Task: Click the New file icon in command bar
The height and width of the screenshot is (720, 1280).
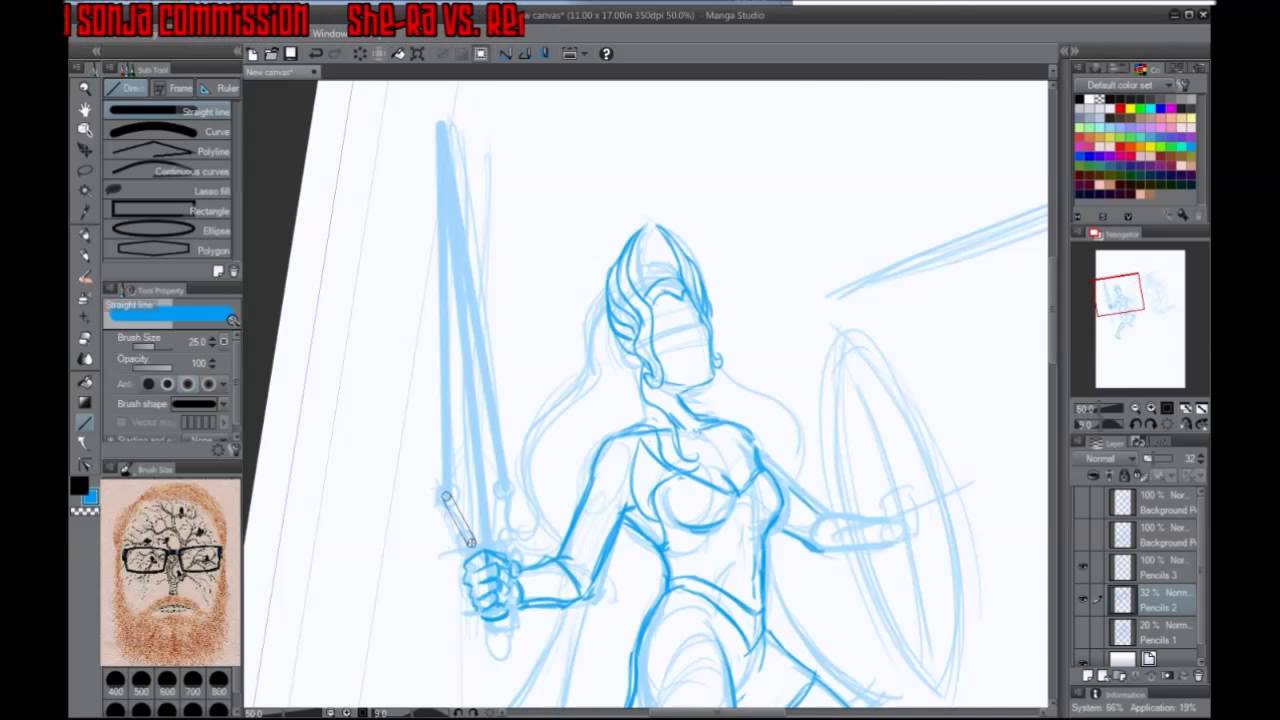Action: (x=253, y=54)
